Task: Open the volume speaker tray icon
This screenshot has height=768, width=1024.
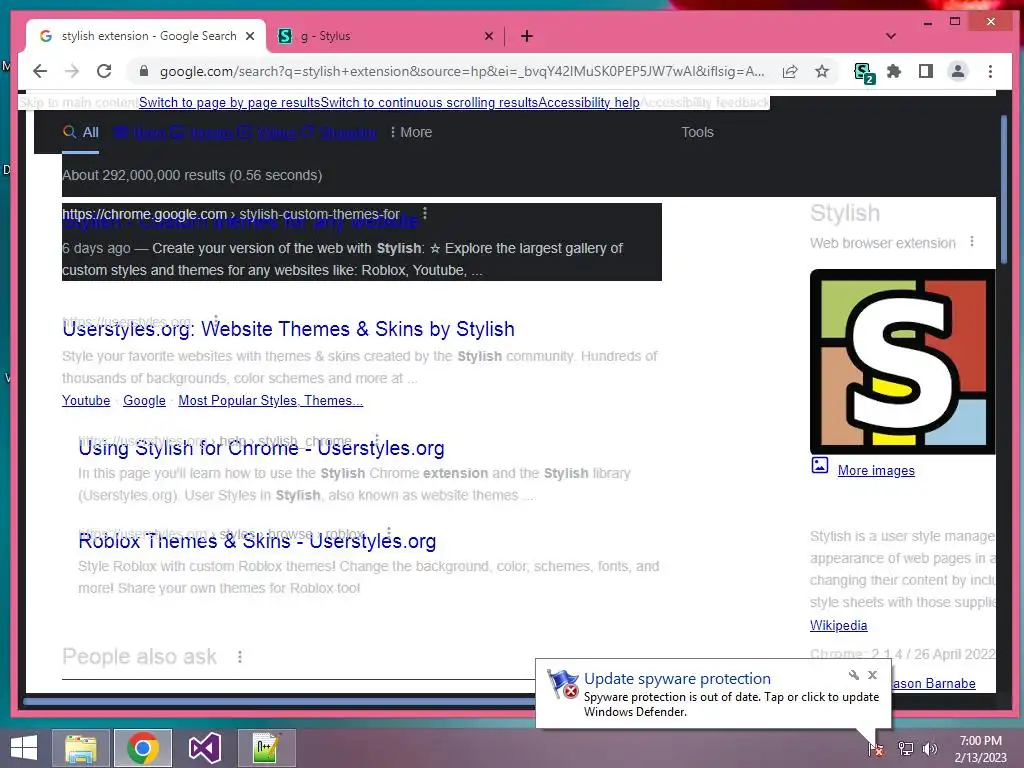Action: click(x=930, y=749)
